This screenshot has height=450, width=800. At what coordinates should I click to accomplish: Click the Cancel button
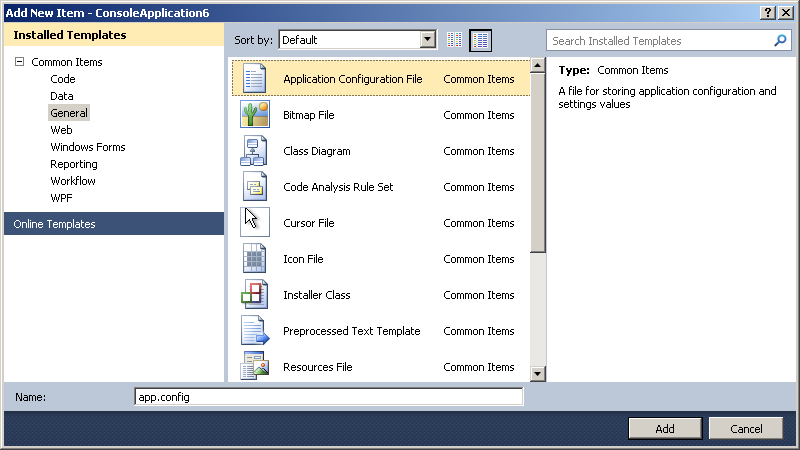point(746,428)
